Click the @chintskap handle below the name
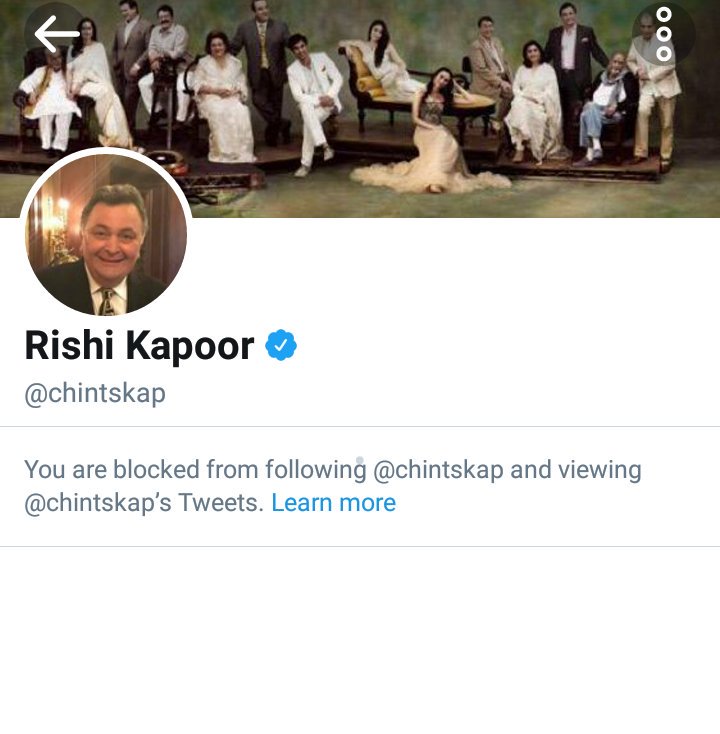Screen dimensions: 720x734 click(x=95, y=393)
